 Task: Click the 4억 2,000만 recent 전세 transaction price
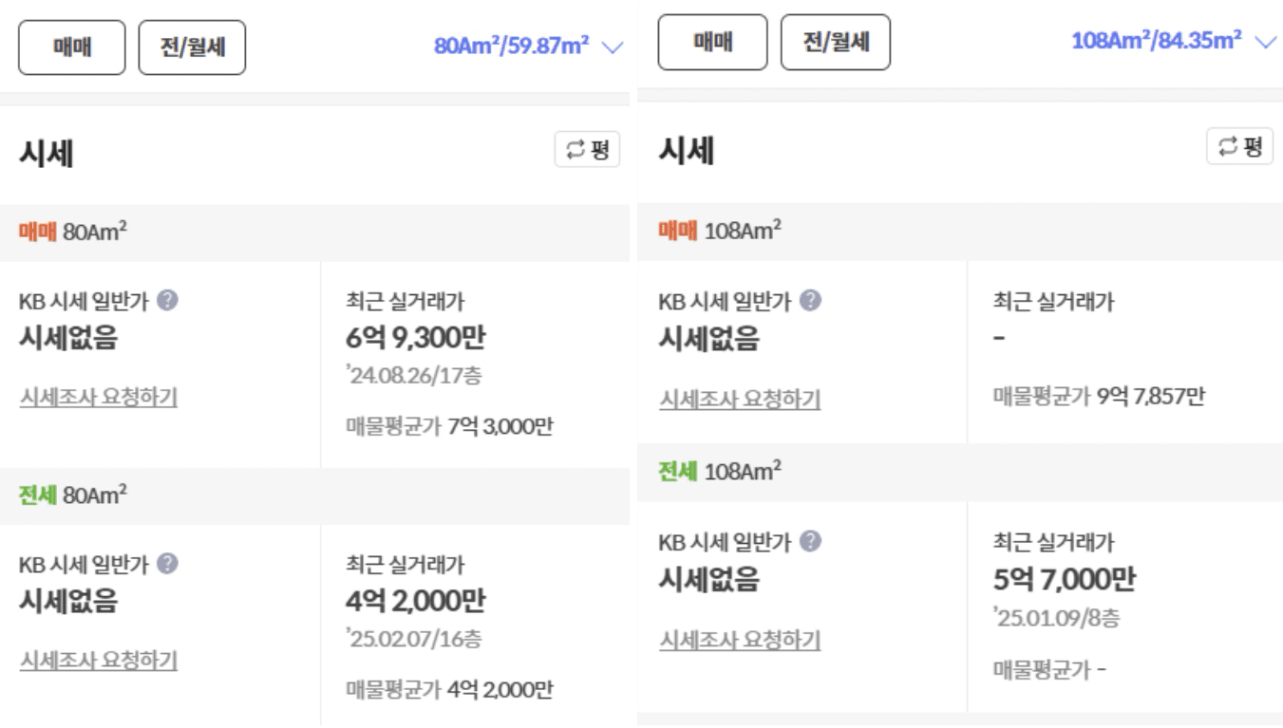point(416,602)
